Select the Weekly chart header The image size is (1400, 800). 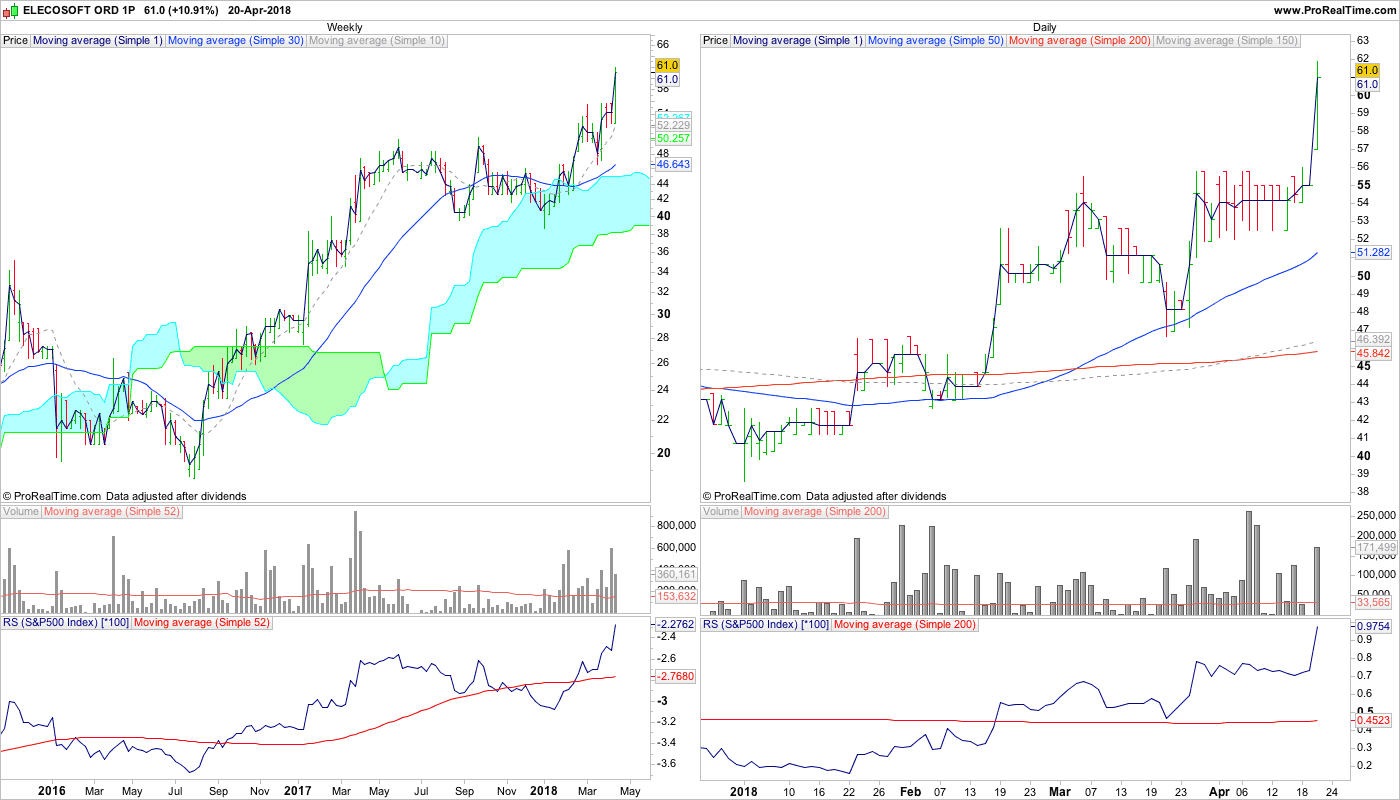[344, 28]
